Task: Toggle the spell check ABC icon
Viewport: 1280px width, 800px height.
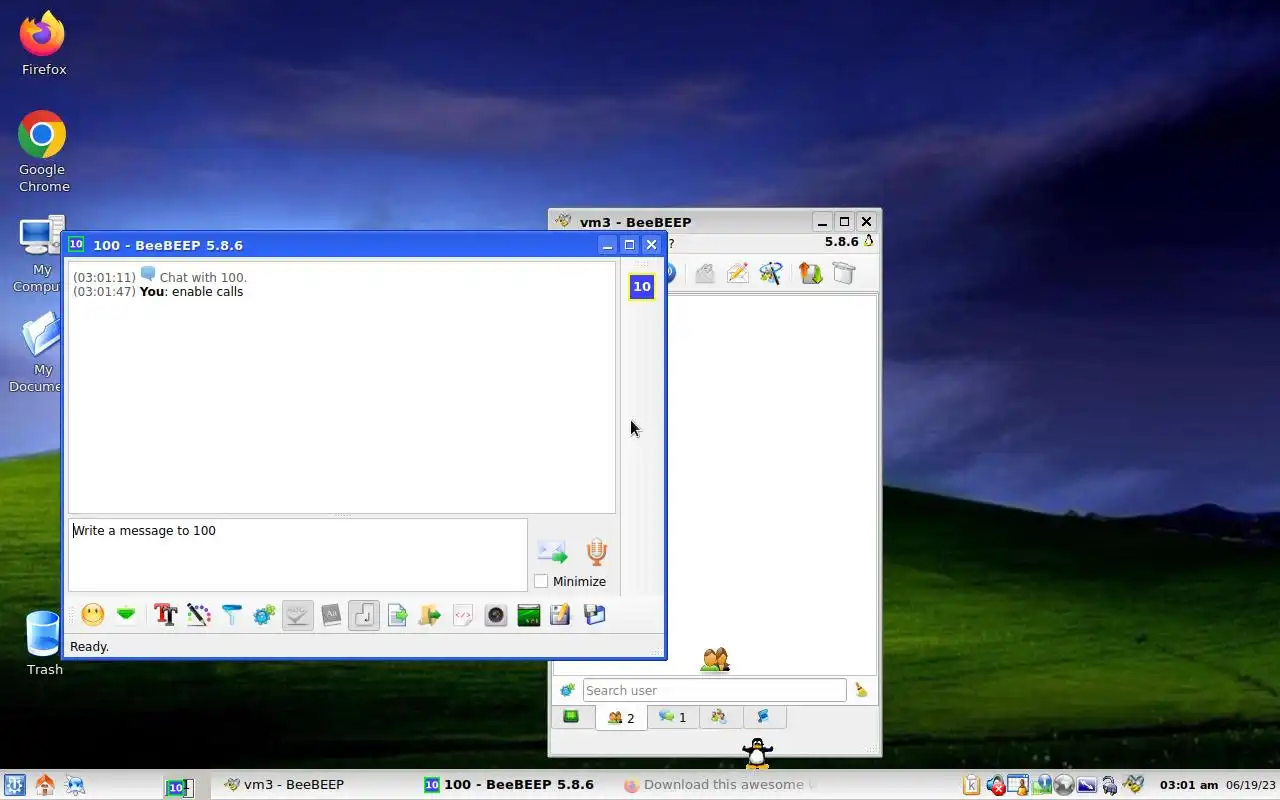Action: click(297, 615)
